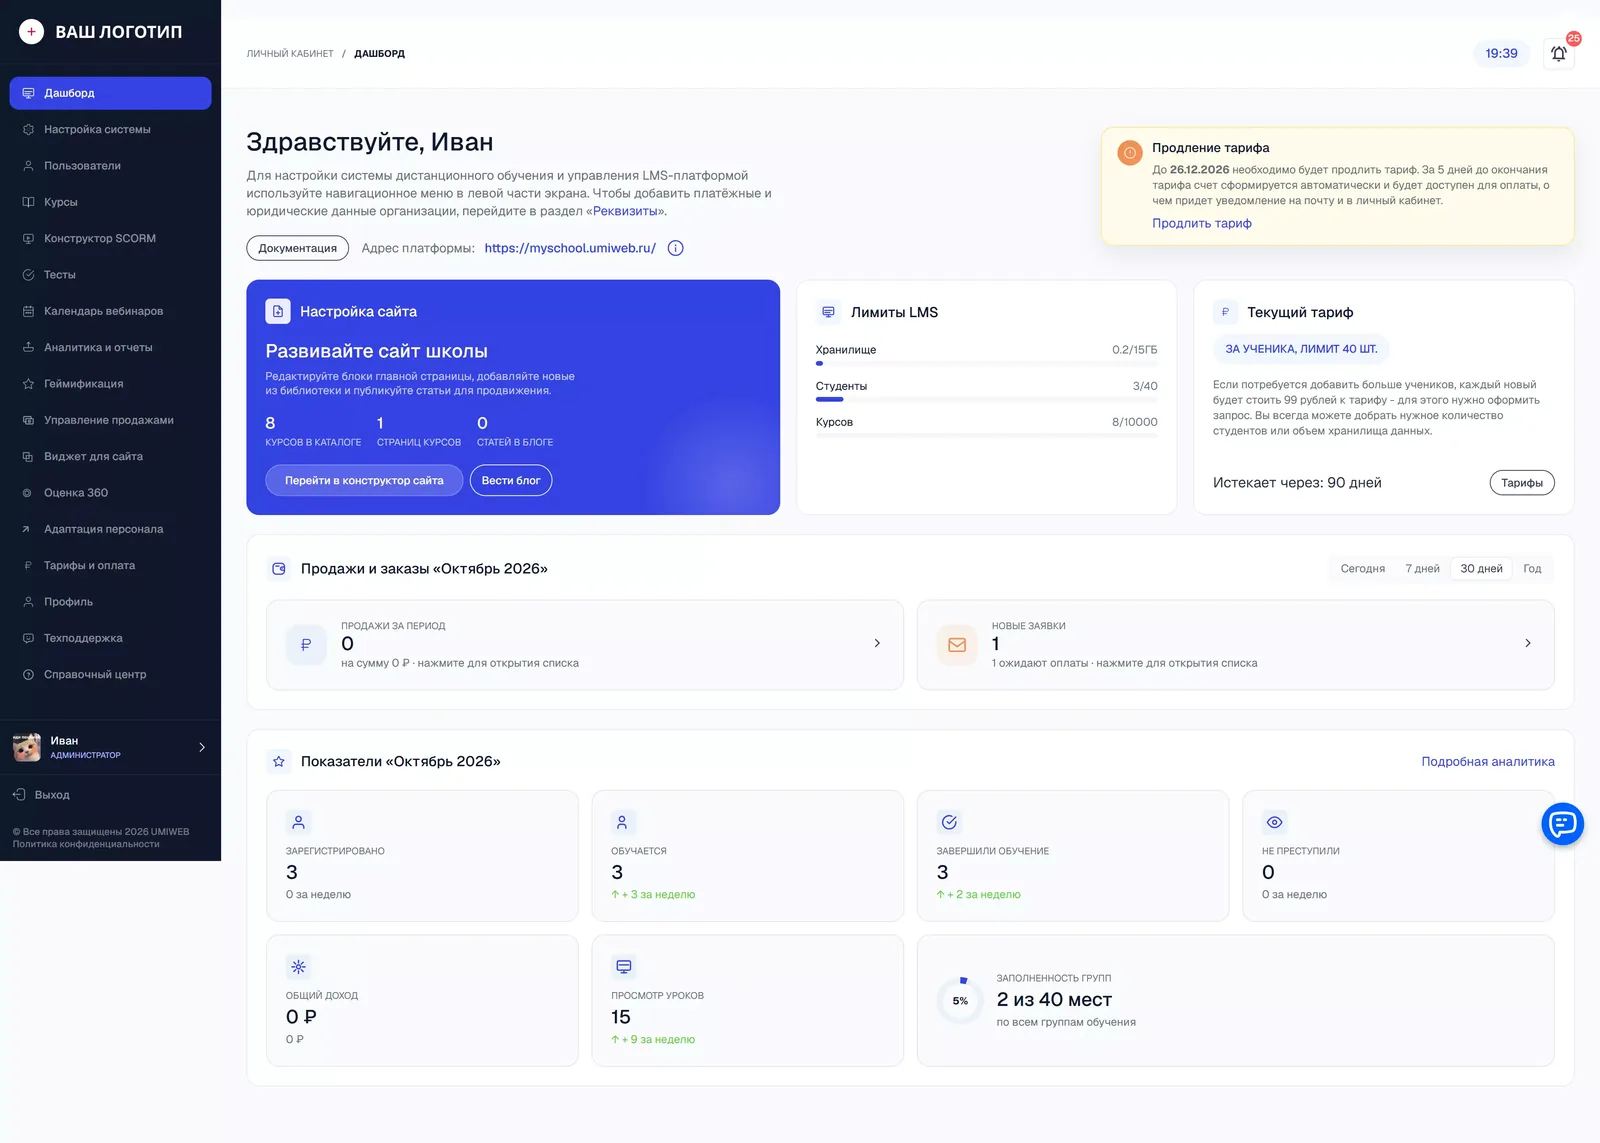Open Геймификация sidebar section
The width and height of the screenshot is (1600, 1143).
point(110,384)
